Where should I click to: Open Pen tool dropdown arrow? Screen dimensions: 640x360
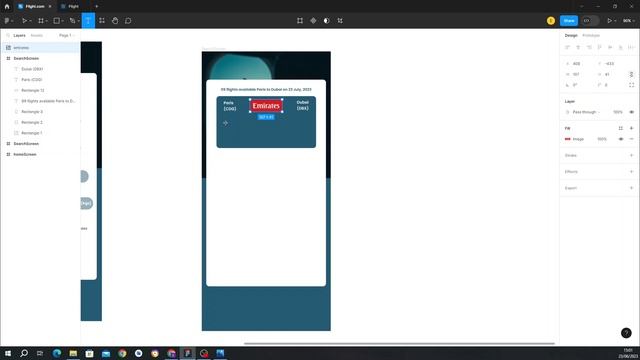point(78,21)
